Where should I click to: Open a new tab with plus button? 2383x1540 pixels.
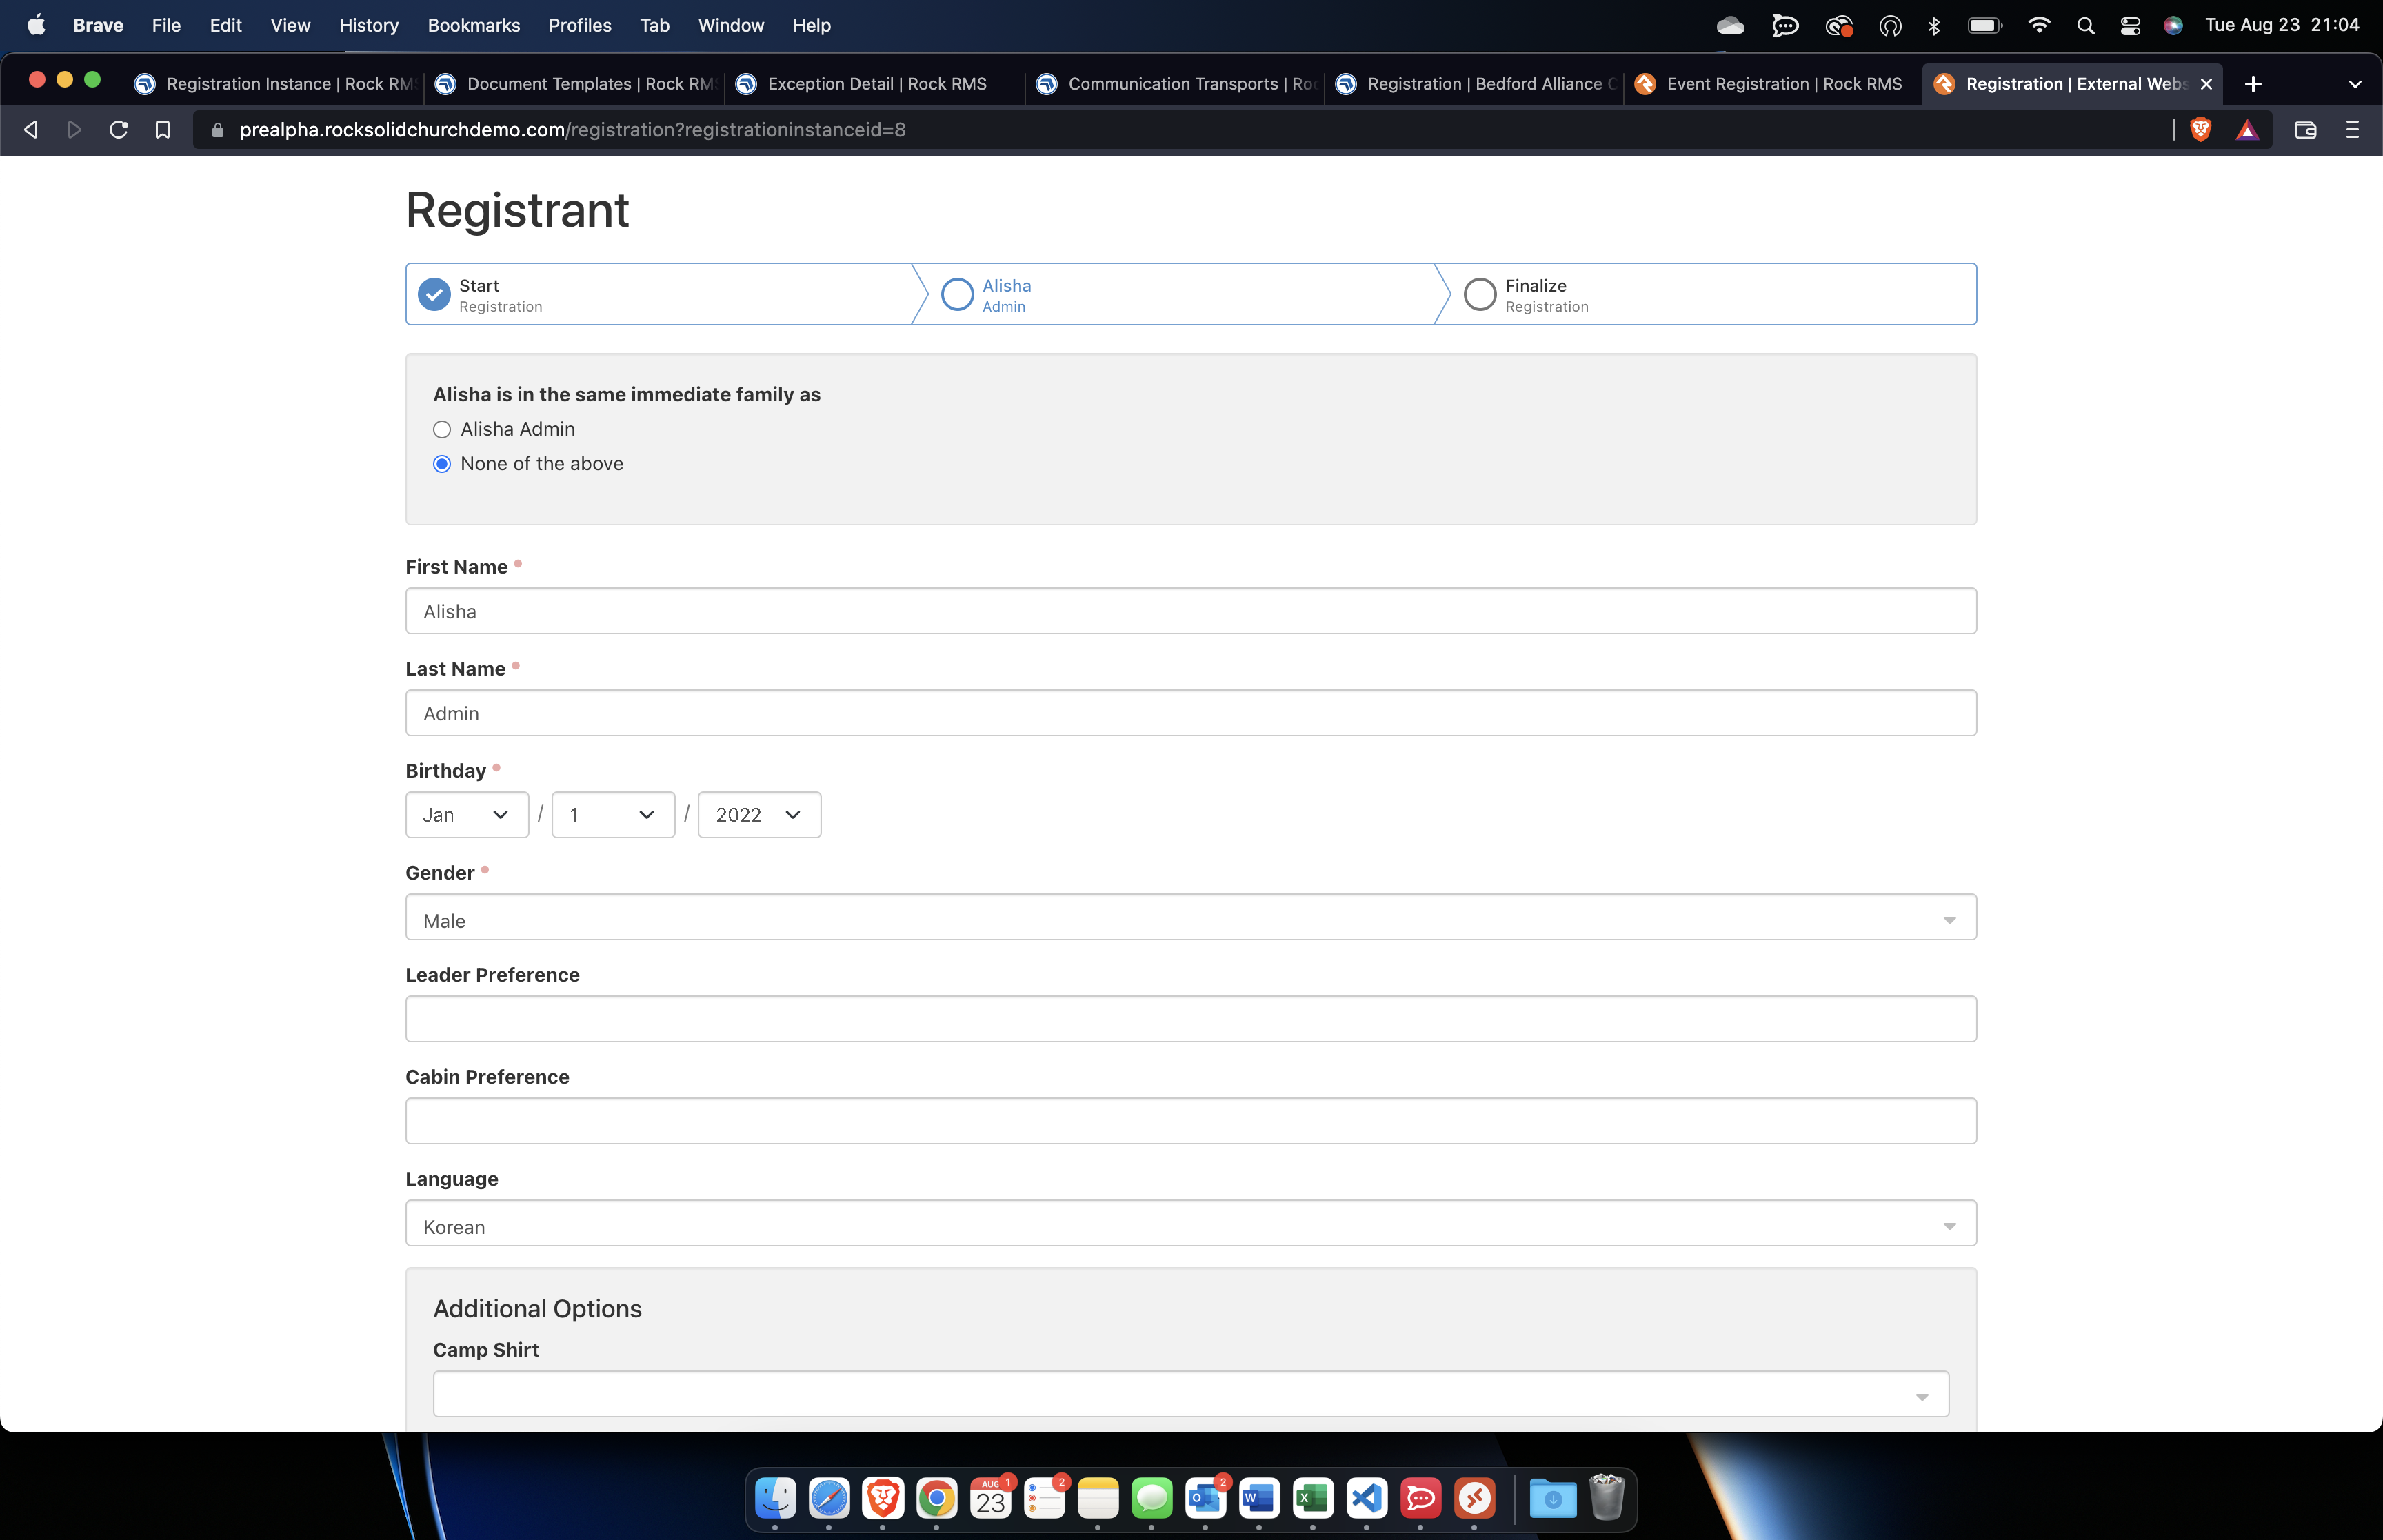[2253, 84]
